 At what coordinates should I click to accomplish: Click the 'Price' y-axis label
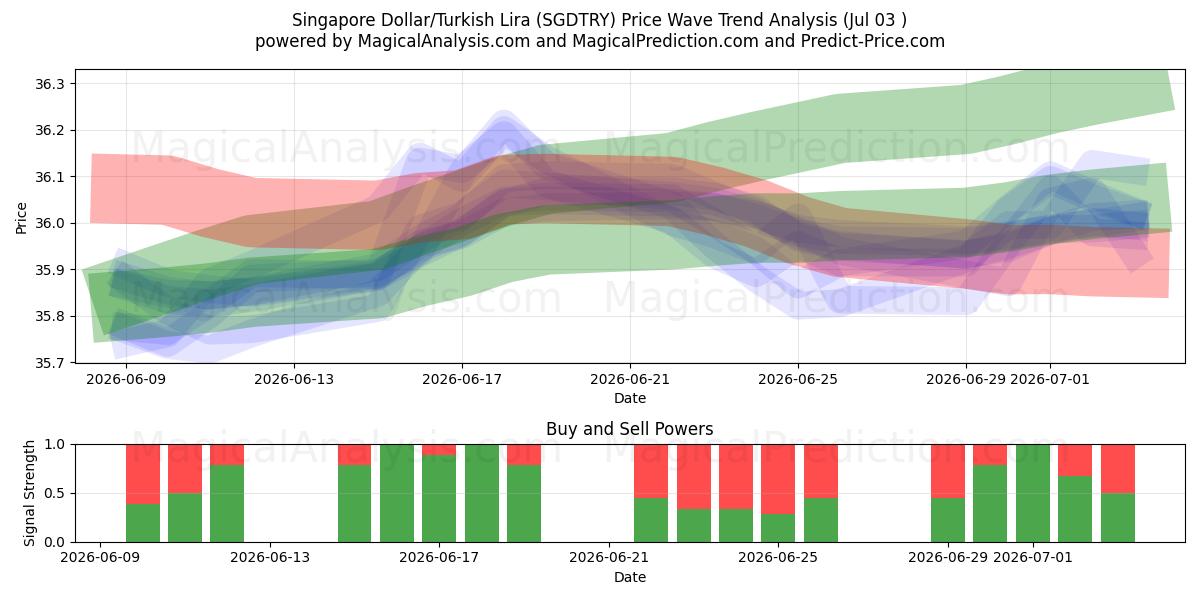[x=21, y=216]
